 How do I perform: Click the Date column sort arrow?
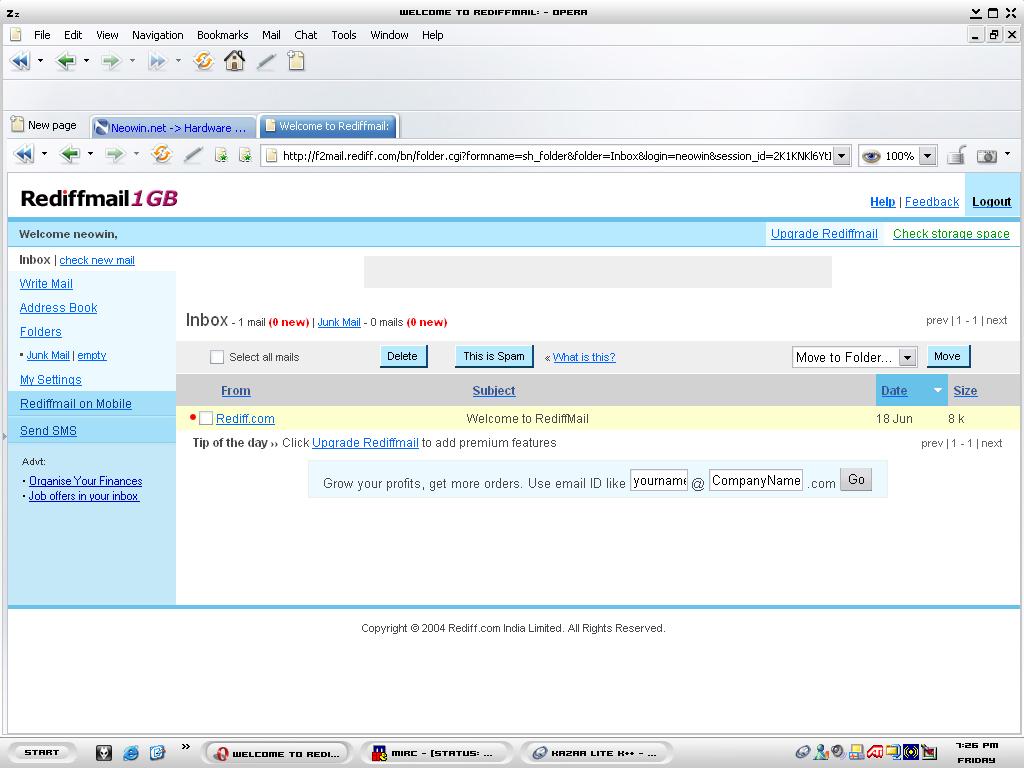click(x=937, y=391)
